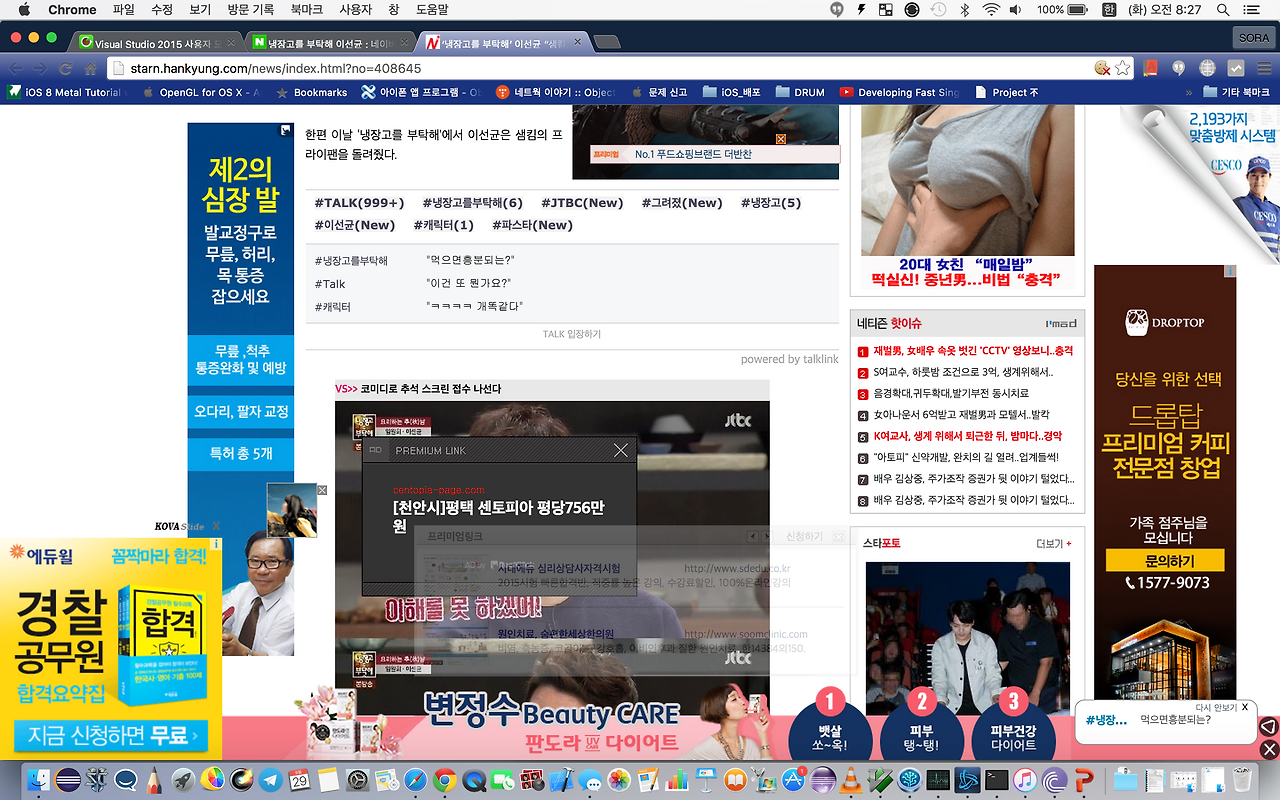This screenshot has height=800, width=1280.
Task: Click the #JTBC(New) hashtag
Action: [x=582, y=203]
